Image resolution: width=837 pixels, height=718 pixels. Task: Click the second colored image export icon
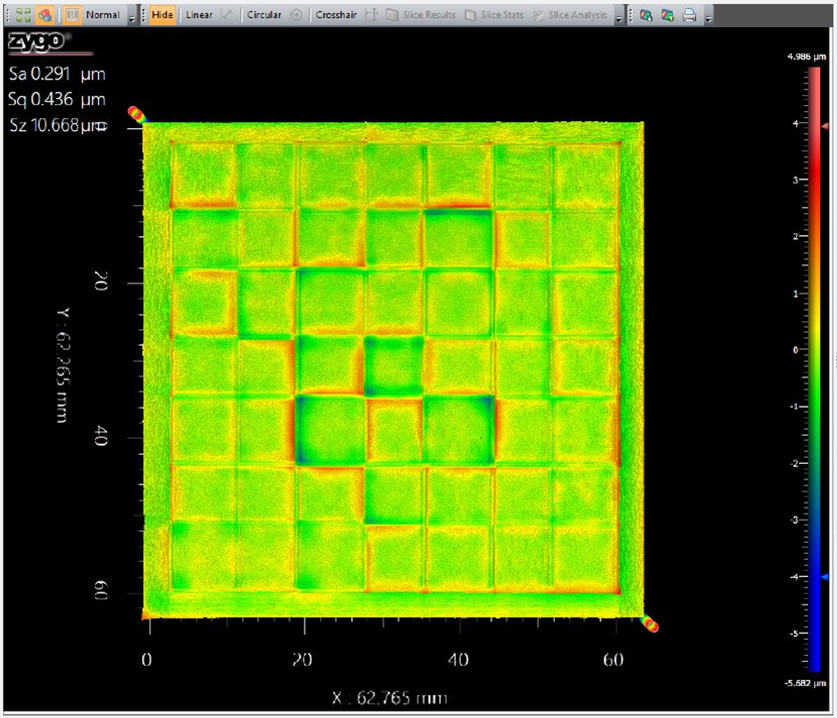click(x=667, y=15)
